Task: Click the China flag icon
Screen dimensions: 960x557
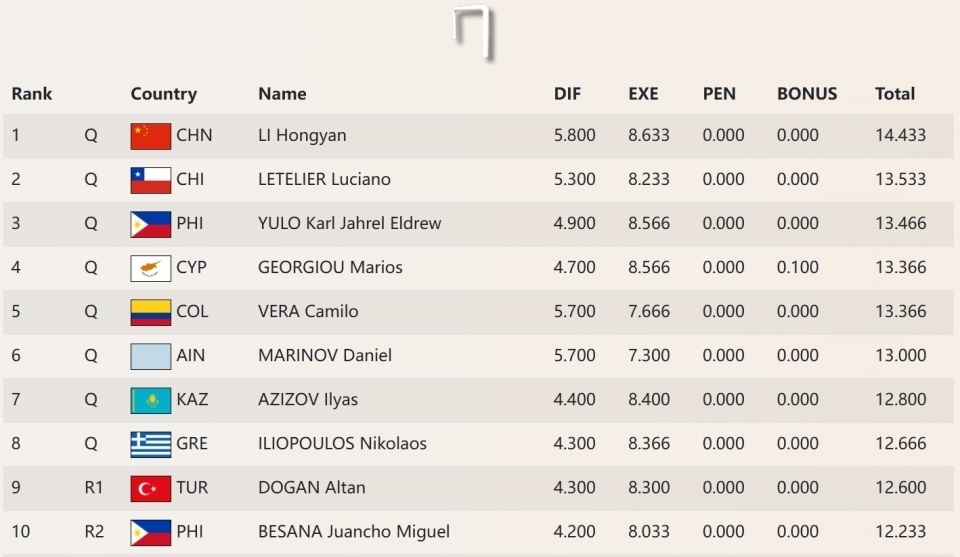Action: [x=150, y=136]
